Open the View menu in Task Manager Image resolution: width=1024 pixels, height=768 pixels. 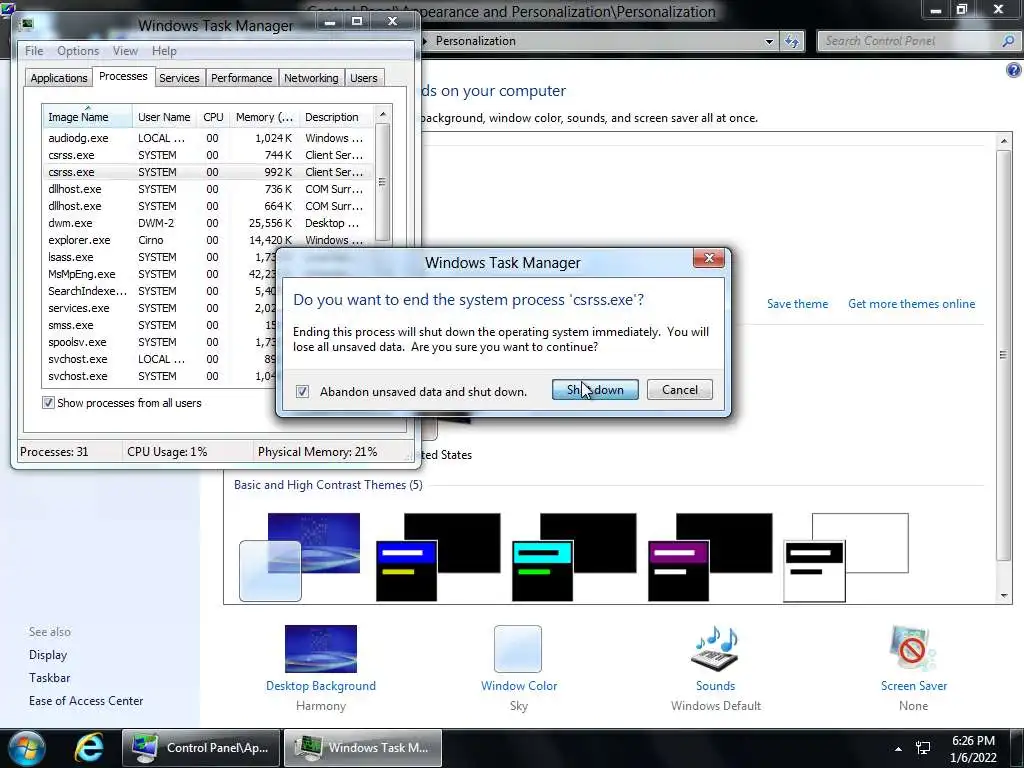[x=125, y=51]
